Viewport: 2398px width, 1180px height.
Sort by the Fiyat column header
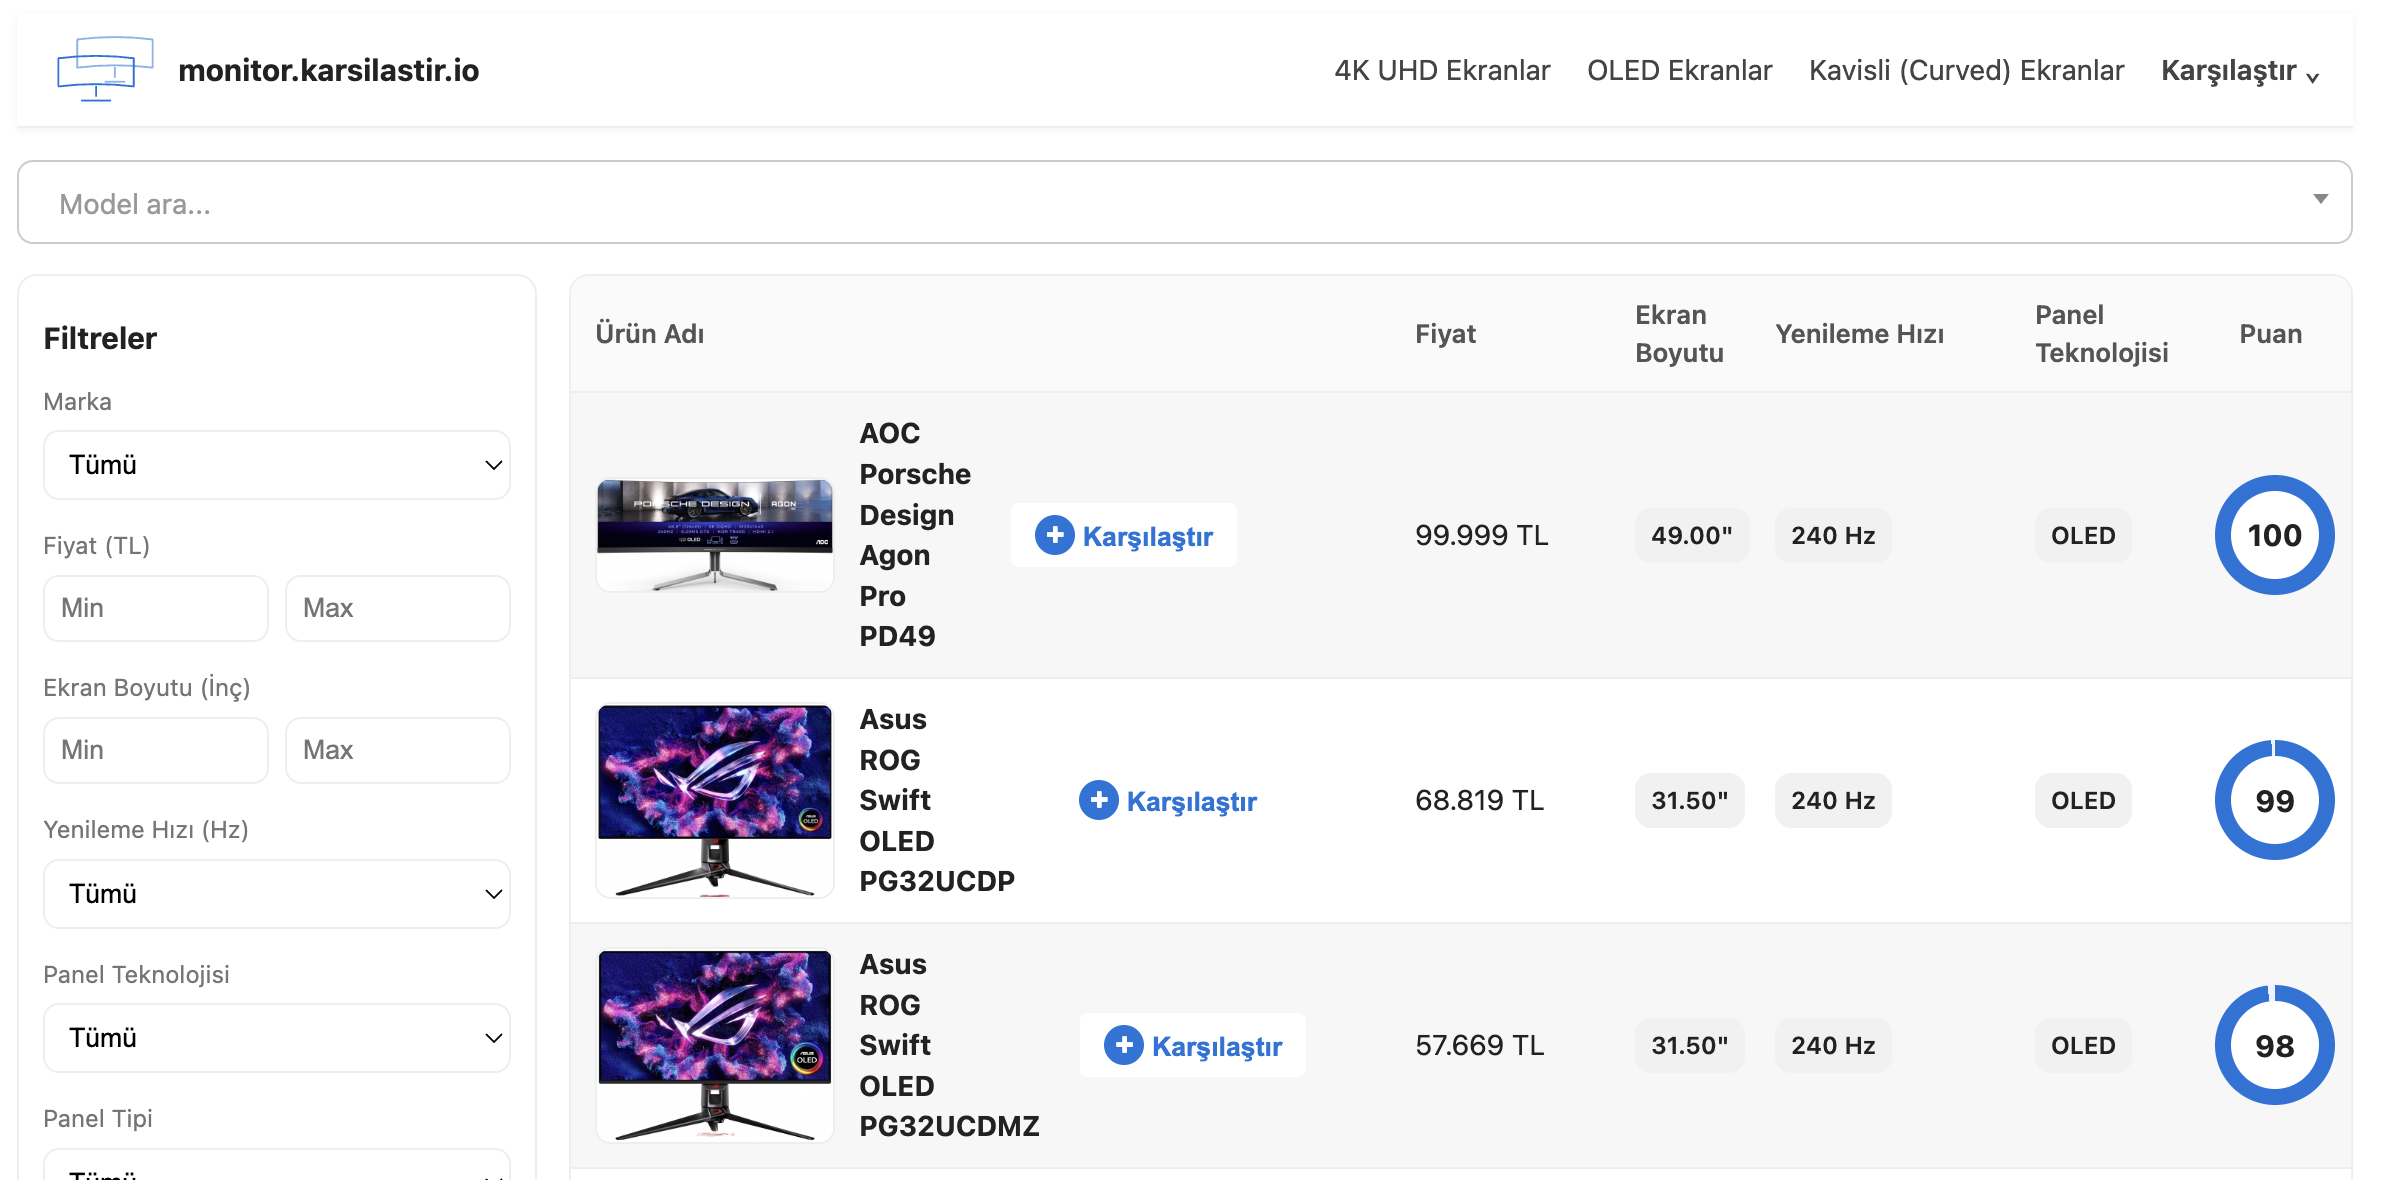1445,334
